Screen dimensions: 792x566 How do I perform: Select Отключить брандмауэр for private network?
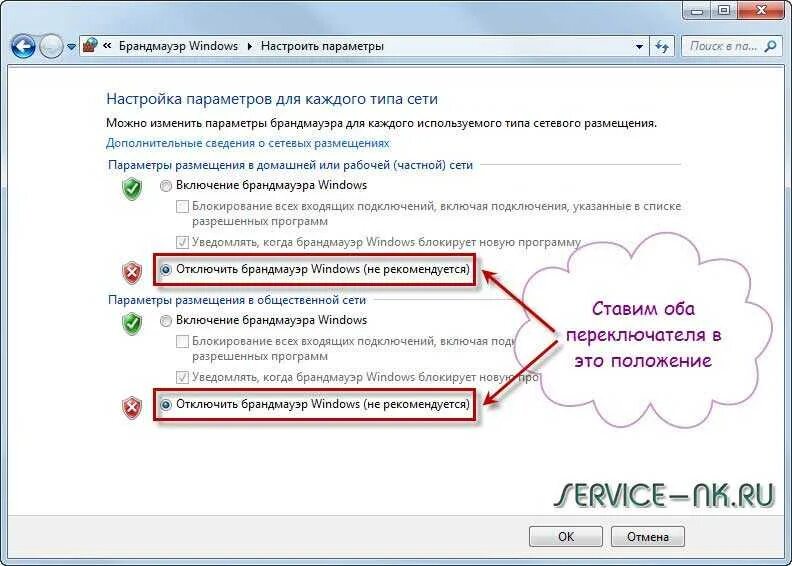pos(166,270)
